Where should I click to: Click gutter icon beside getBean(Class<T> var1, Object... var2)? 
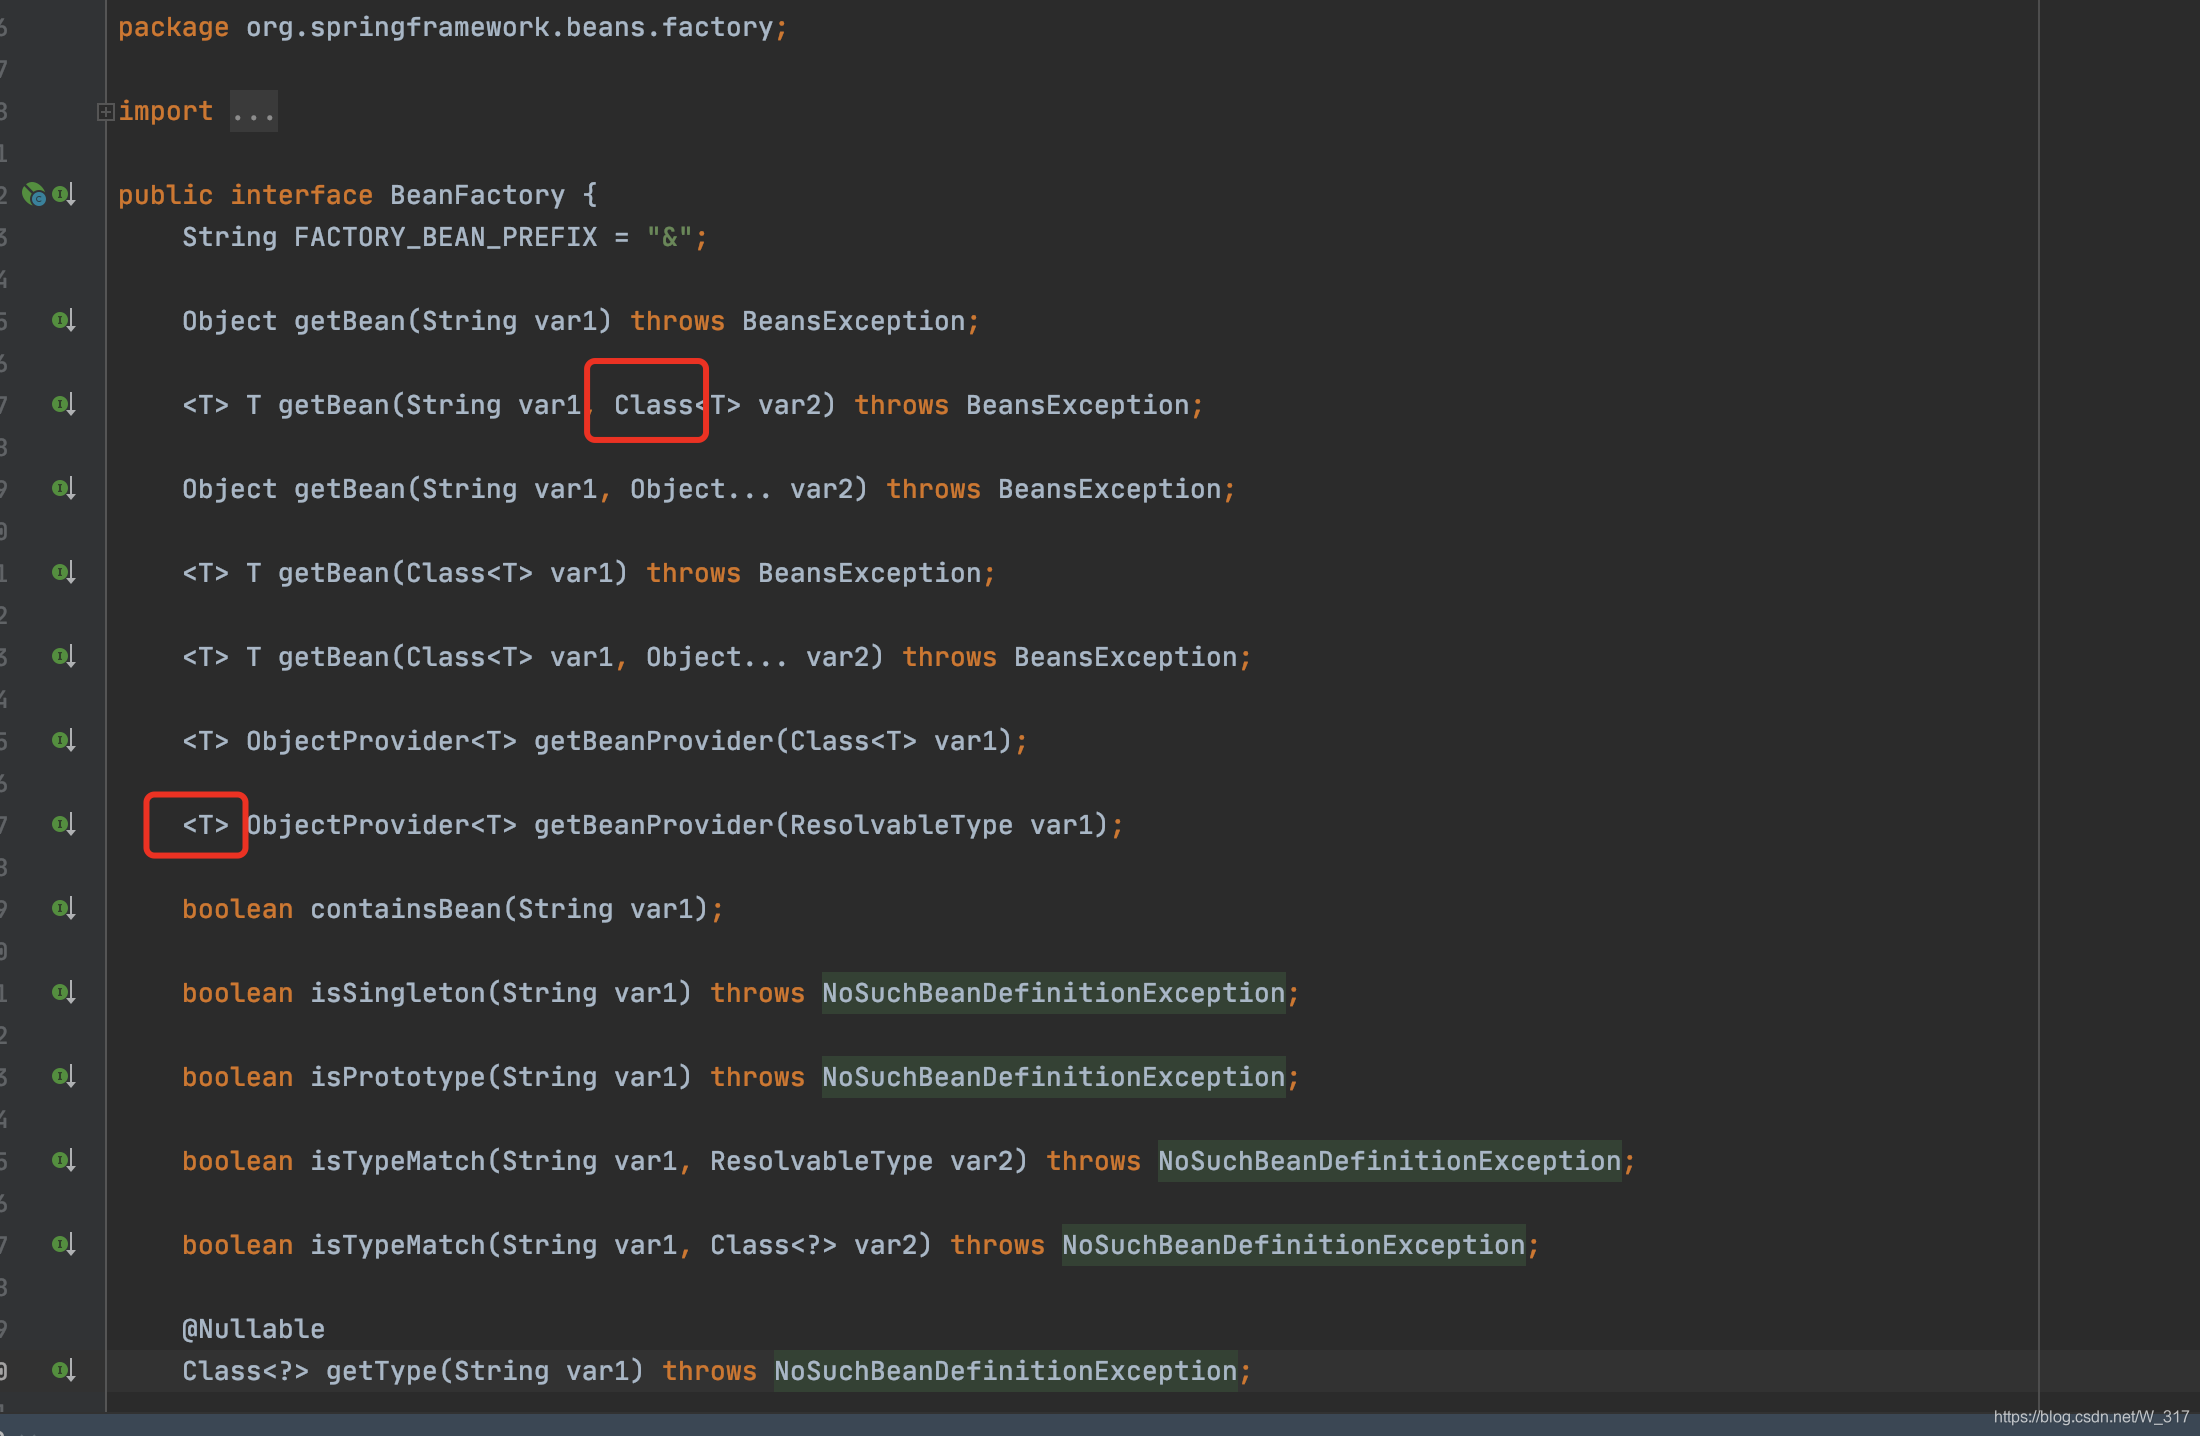click(x=64, y=656)
